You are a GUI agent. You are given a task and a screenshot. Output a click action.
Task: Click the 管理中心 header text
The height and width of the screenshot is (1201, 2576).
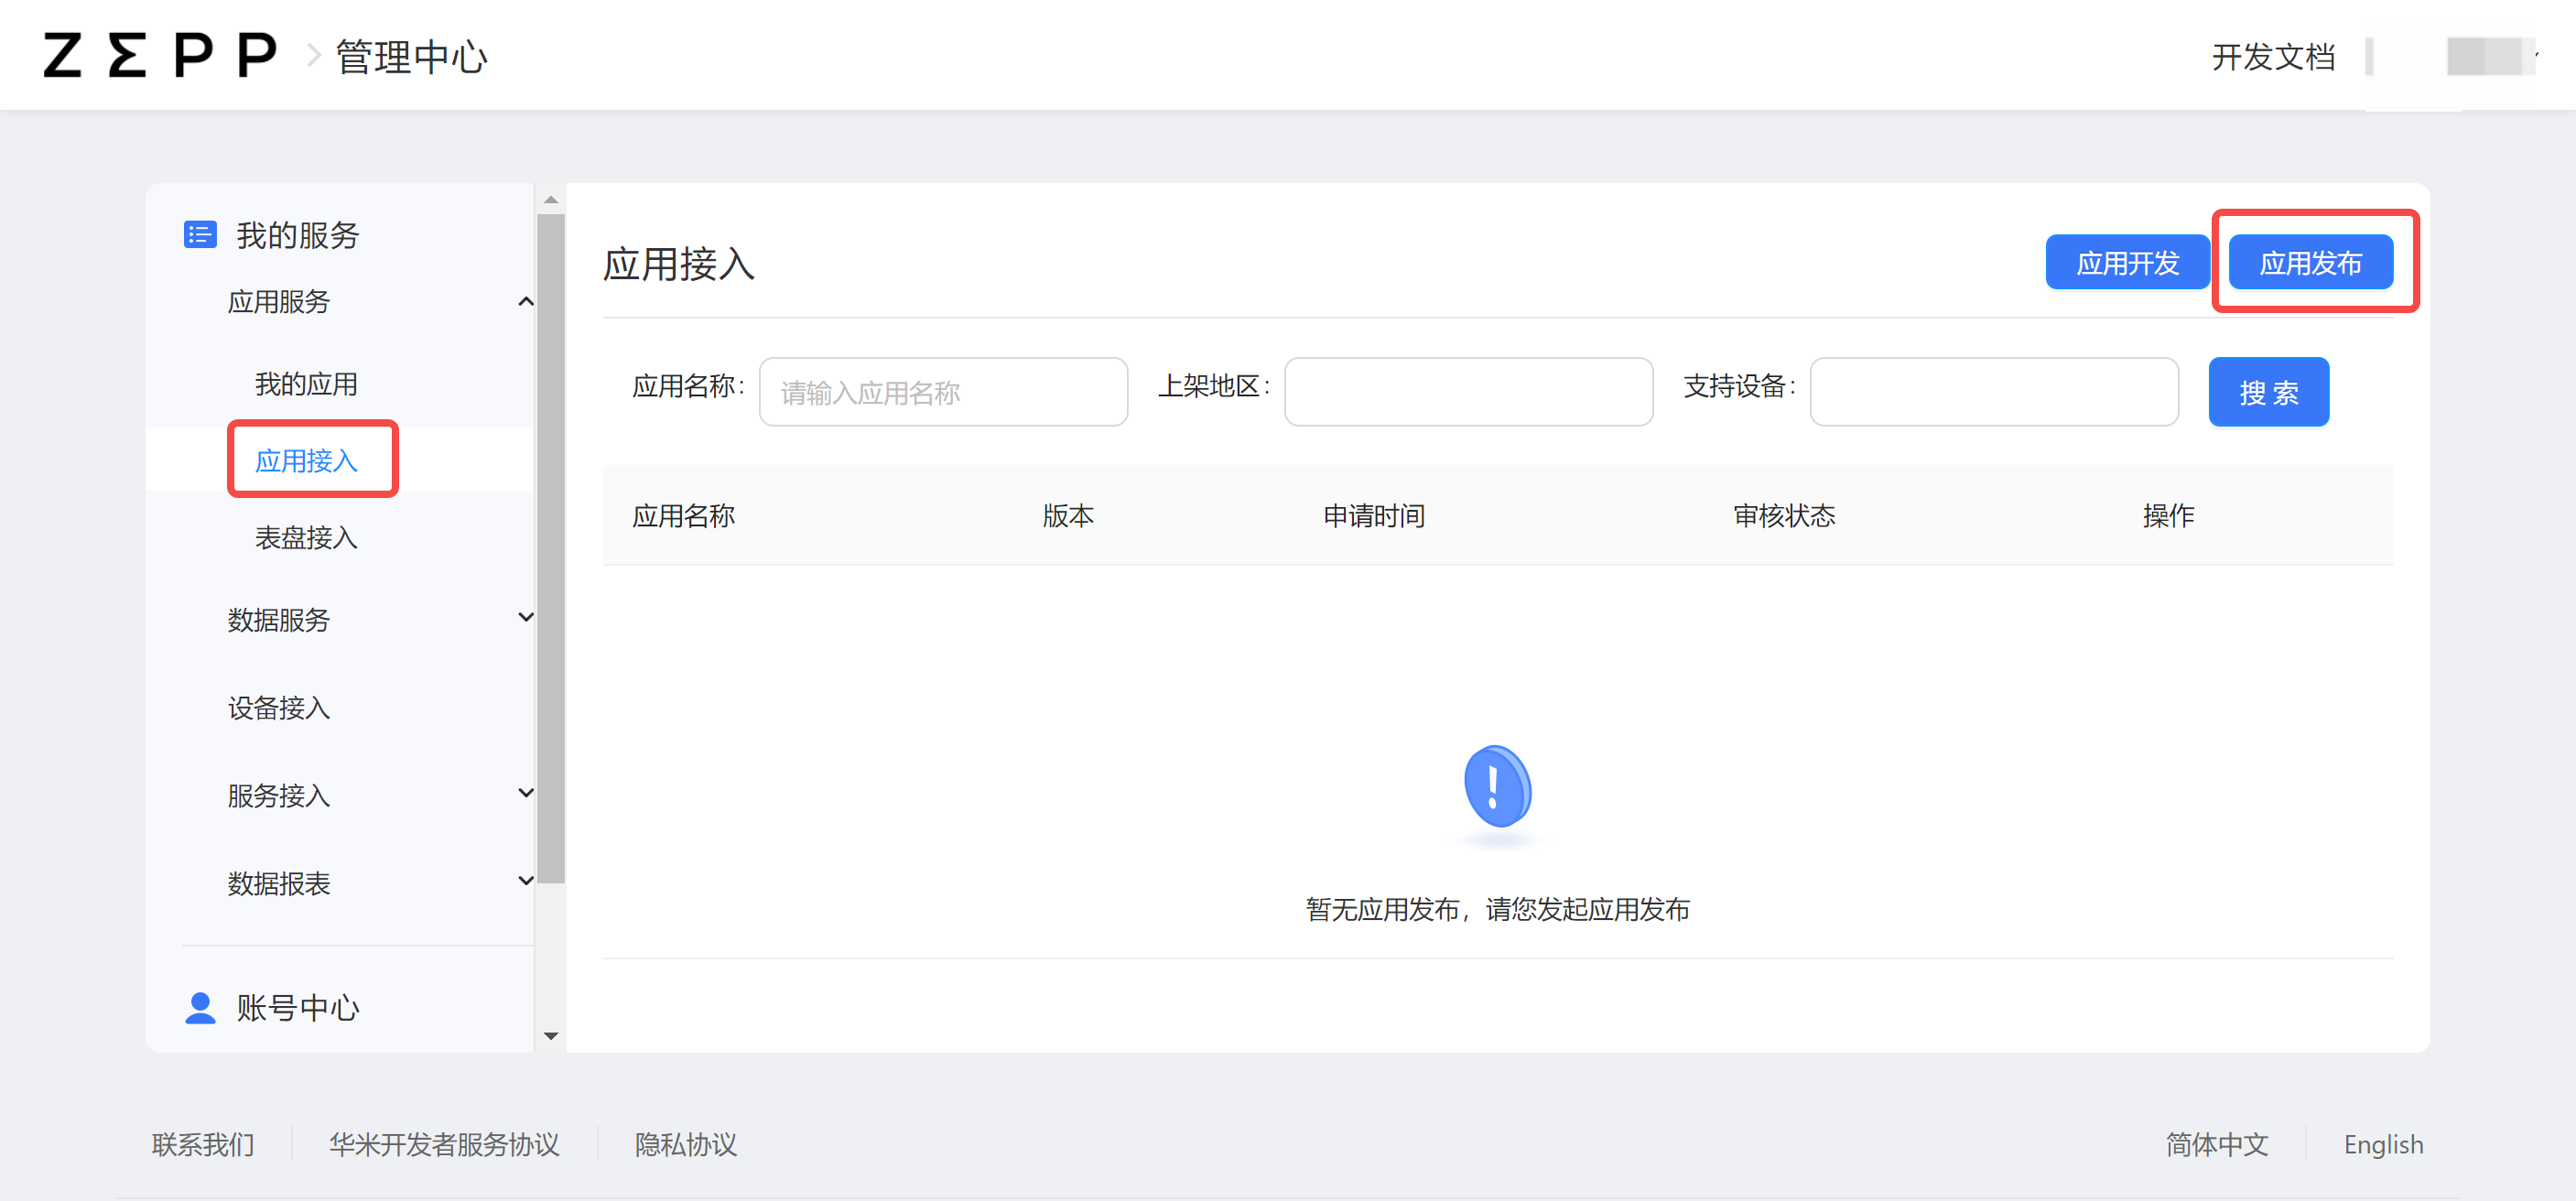[x=412, y=57]
